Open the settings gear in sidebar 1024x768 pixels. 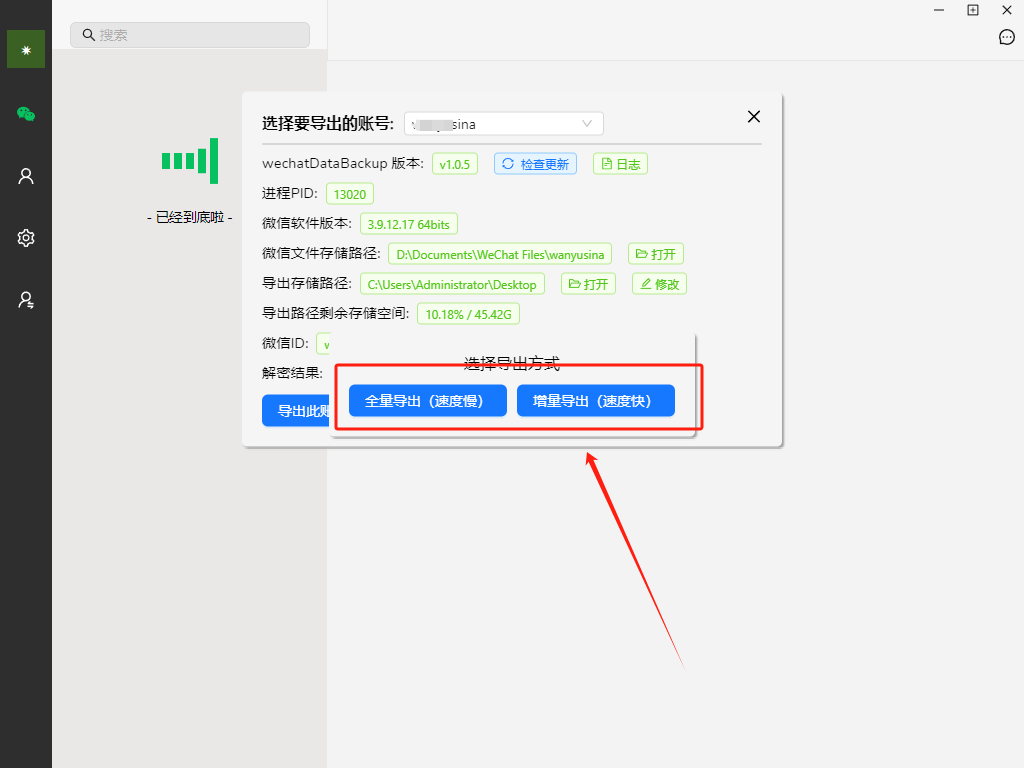[x=25, y=238]
